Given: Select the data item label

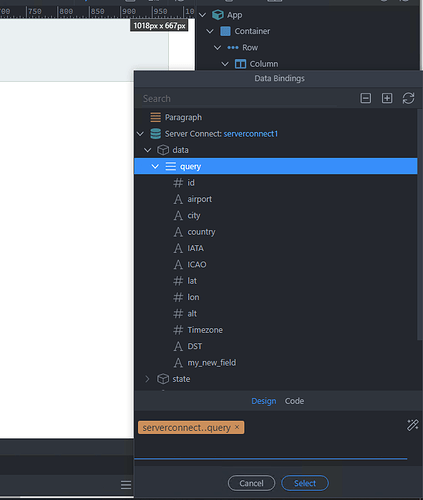Looking at the screenshot, I should pyautogui.click(x=180, y=150).
